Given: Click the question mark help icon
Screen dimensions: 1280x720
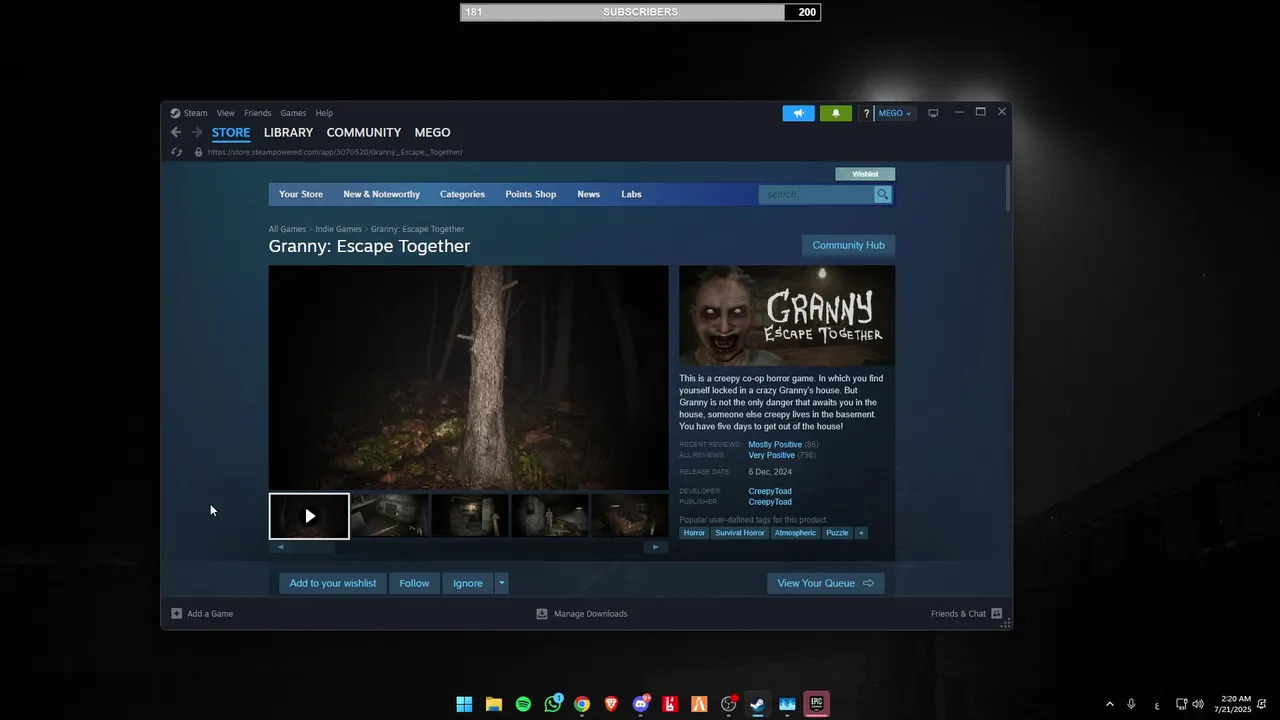Looking at the screenshot, I should pyautogui.click(x=867, y=113).
